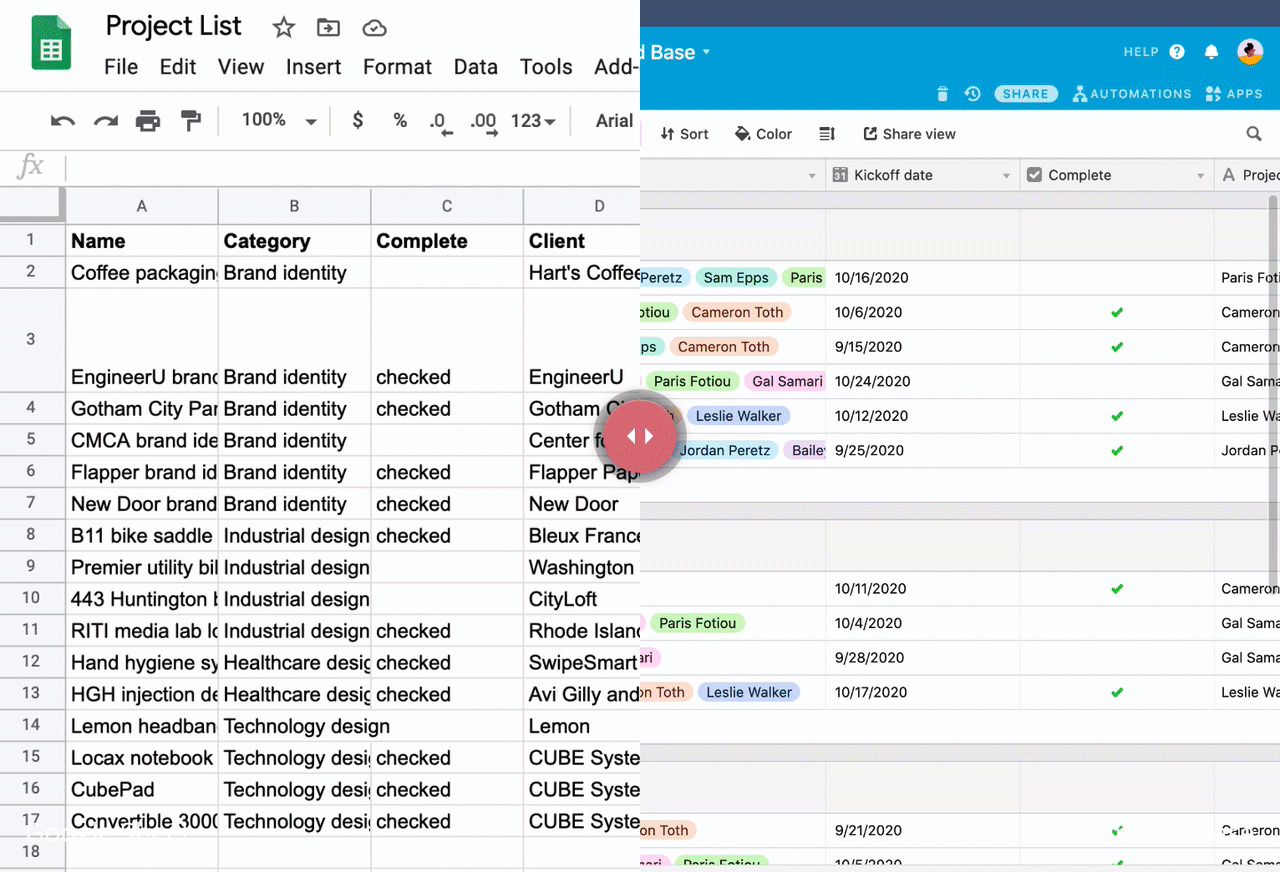Toggle Complete checkbox for 10/12/2020 row

[x=1117, y=416]
